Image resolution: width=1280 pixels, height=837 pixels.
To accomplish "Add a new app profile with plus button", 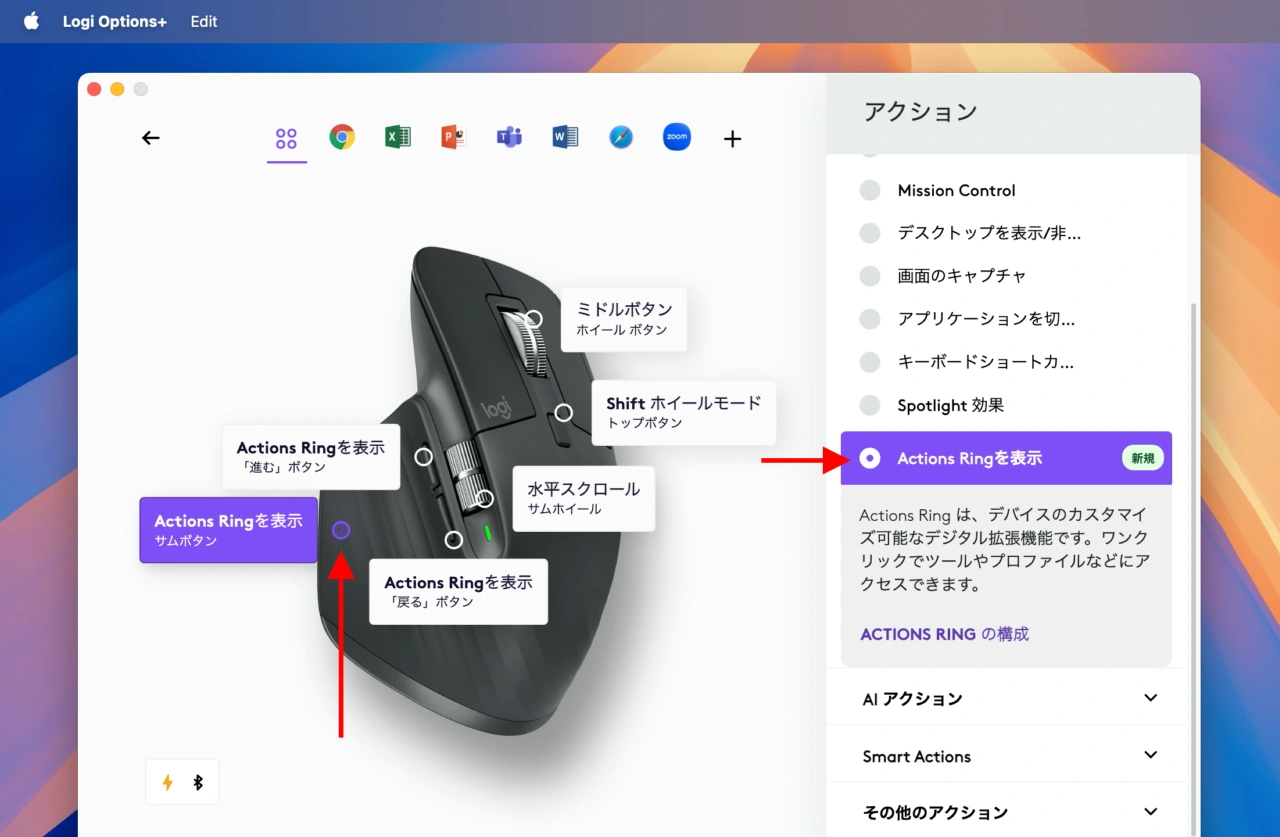I will click(x=732, y=138).
